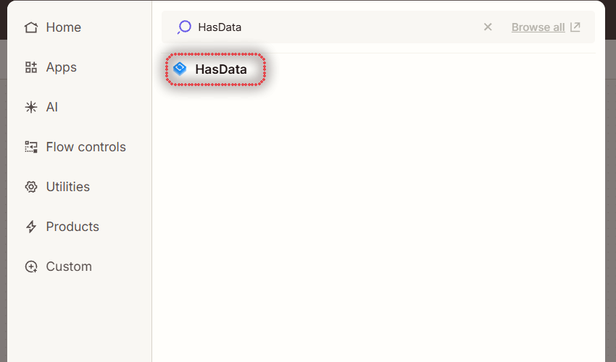Click the purple search magnifier icon
The image size is (616, 362).
click(184, 27)
